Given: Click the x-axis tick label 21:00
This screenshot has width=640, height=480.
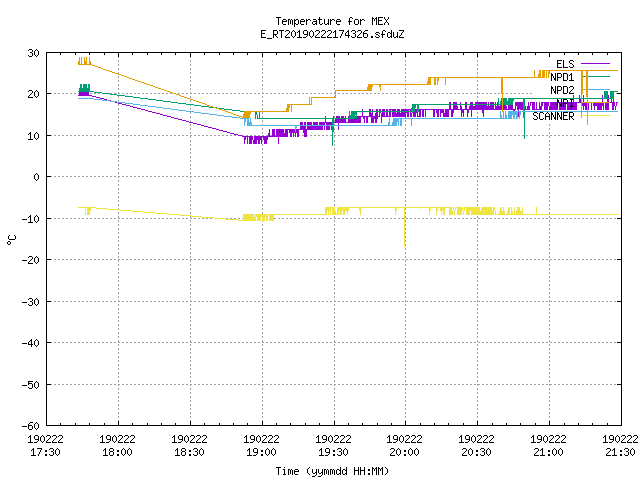Looking at the screenshot, I should point(548,452).
